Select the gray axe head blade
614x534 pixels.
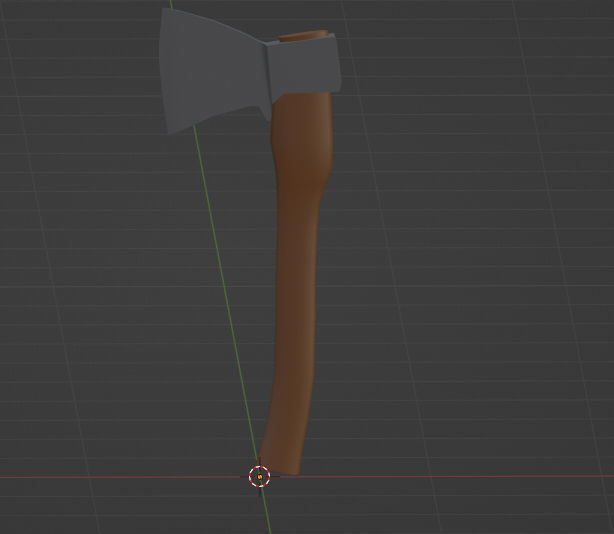pyautogui.click(x=213, y=72)
